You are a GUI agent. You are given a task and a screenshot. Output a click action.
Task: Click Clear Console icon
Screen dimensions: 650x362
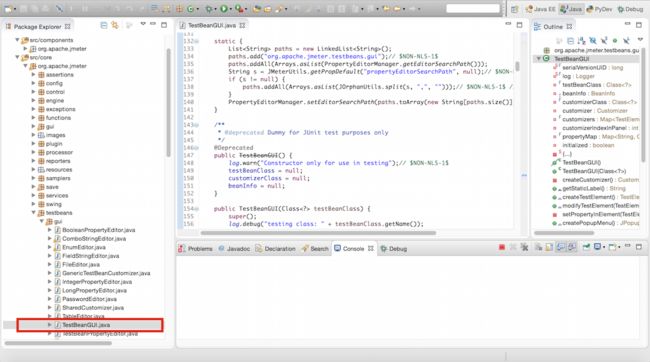(538, 248)
